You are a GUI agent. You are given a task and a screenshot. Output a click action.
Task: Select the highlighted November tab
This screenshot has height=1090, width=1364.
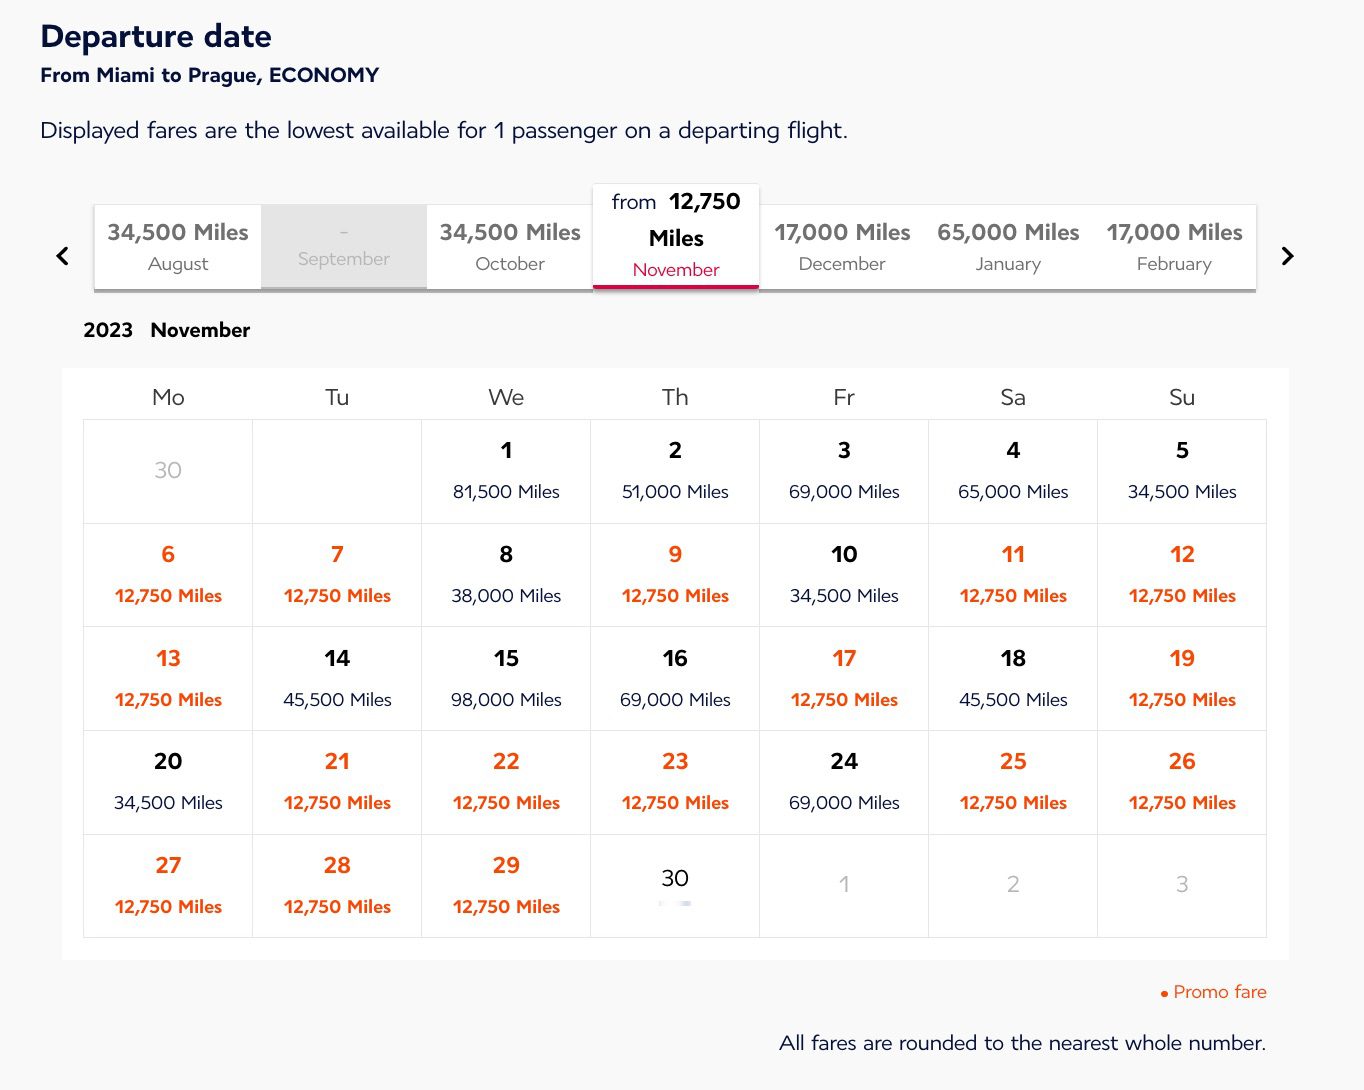click(x=676, y=237)
